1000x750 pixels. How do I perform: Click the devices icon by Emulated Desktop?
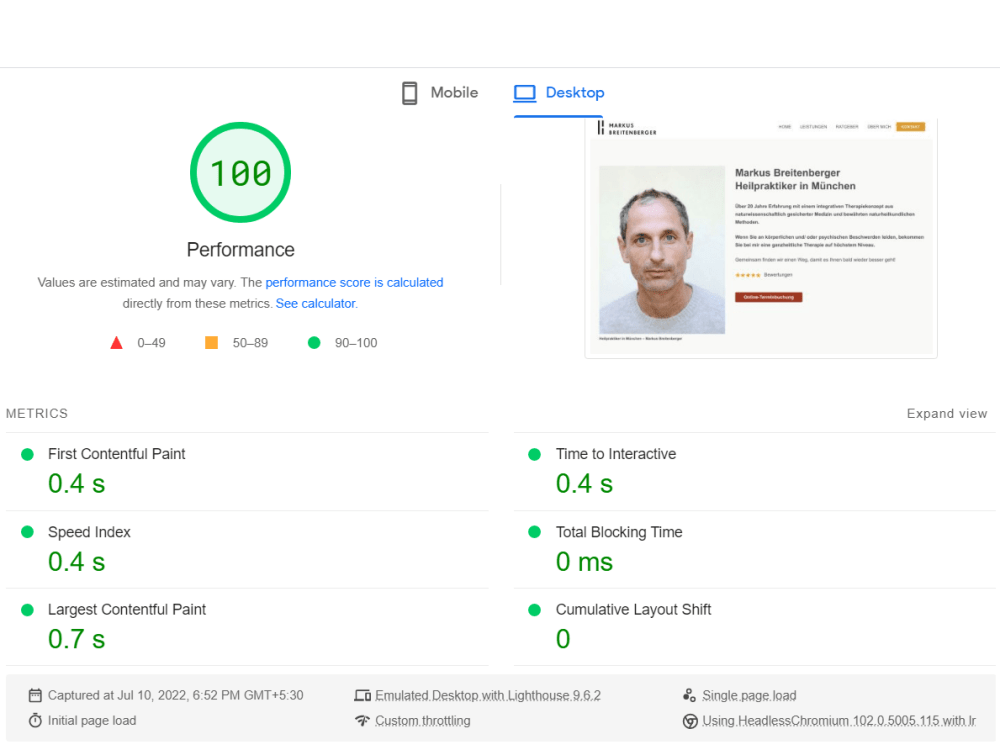[362, 695]
